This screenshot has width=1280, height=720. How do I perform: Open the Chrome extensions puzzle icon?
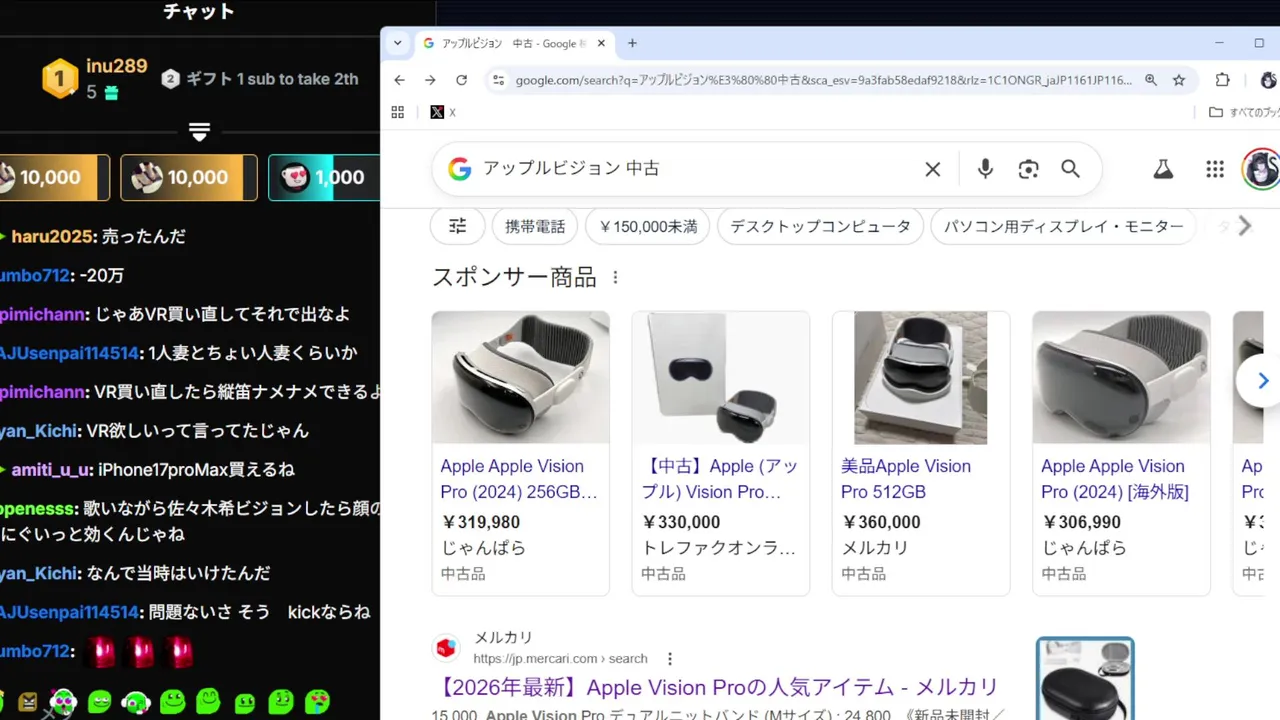(x=1223, y=80)
